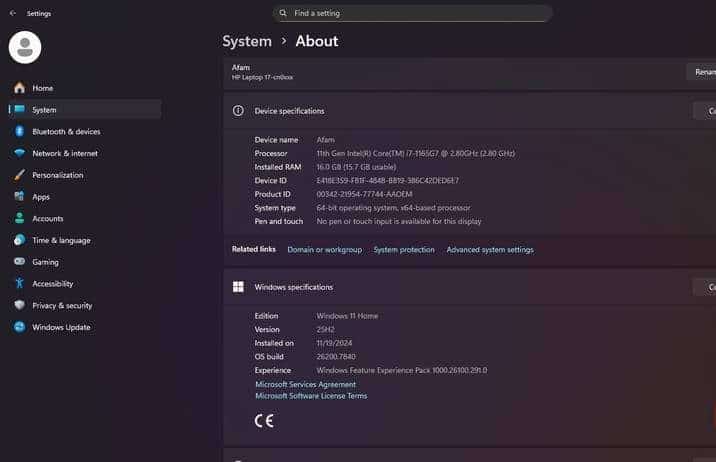Open Microsoft Services Agreement link

pyautogui.click(x=305, y=384)
